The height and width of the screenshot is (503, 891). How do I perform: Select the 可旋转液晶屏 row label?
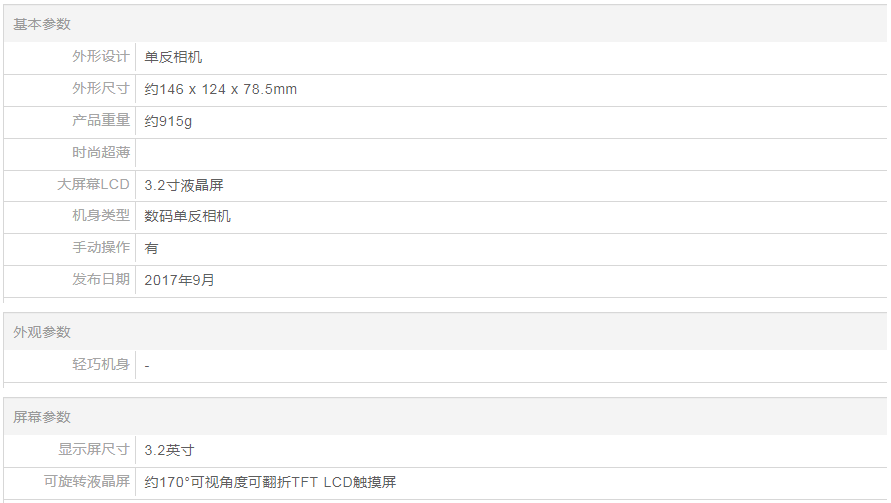[x=87, y=482]
